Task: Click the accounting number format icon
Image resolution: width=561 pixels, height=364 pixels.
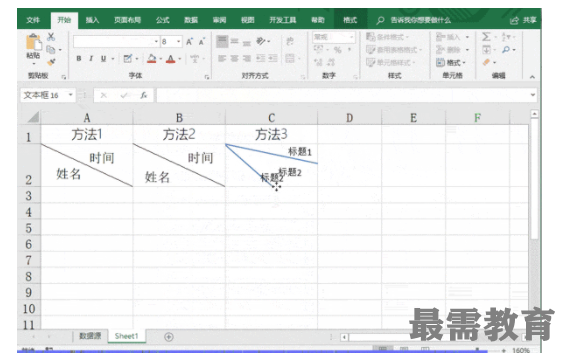Action: click(x=318, y=49)
